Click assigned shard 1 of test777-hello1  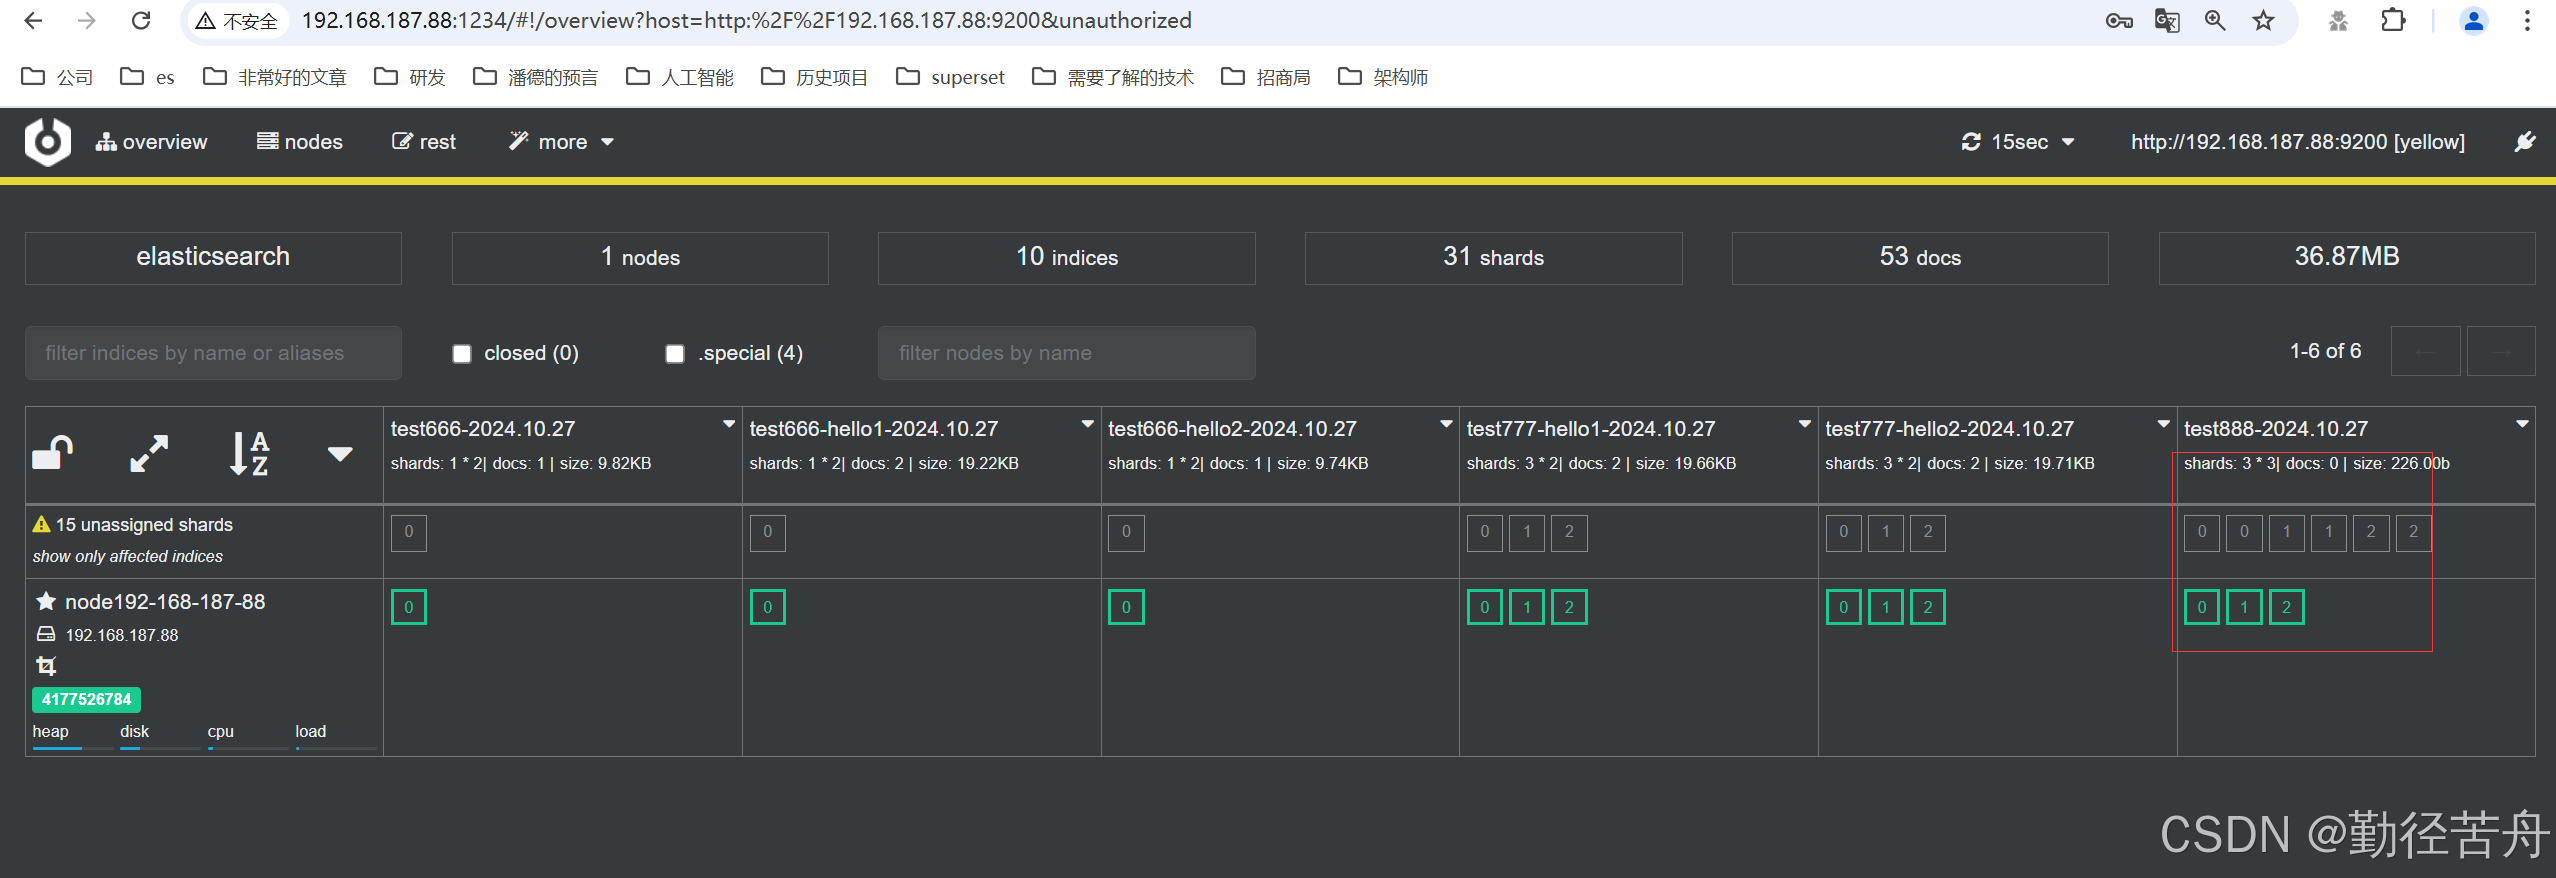pyautogui.click(x=1527, y=607)
